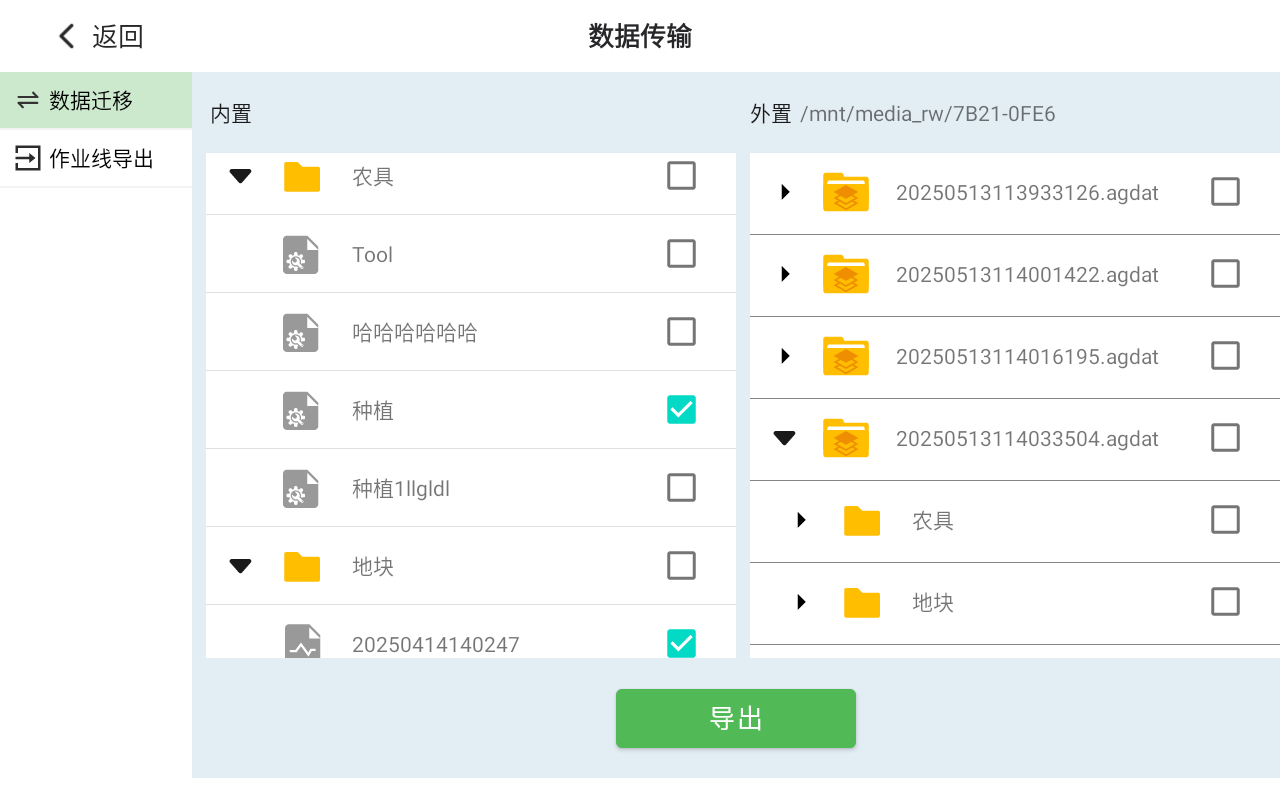Expand the 地块 folder in 外置 panel
1280x800 pixels.
(x=801, y=602)
